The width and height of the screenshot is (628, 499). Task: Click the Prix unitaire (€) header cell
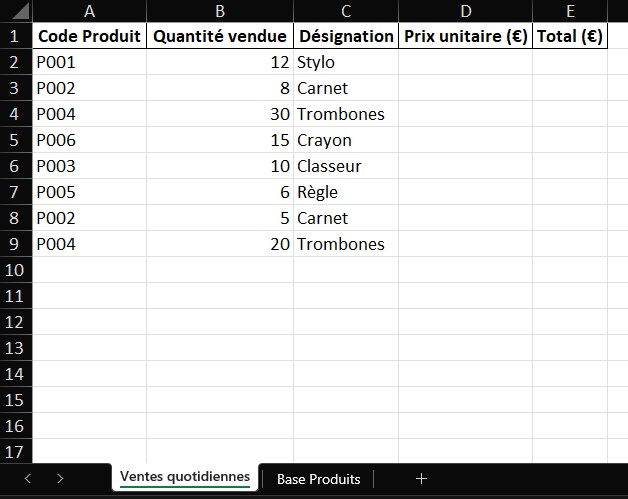click(465, 36)
